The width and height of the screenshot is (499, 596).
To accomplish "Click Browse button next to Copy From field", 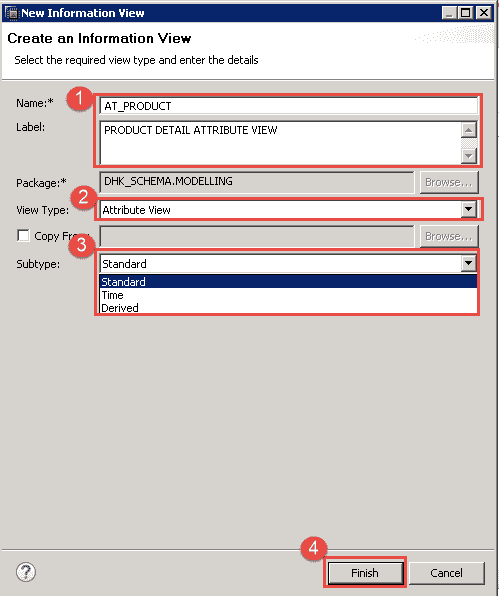I will point(449,236).
